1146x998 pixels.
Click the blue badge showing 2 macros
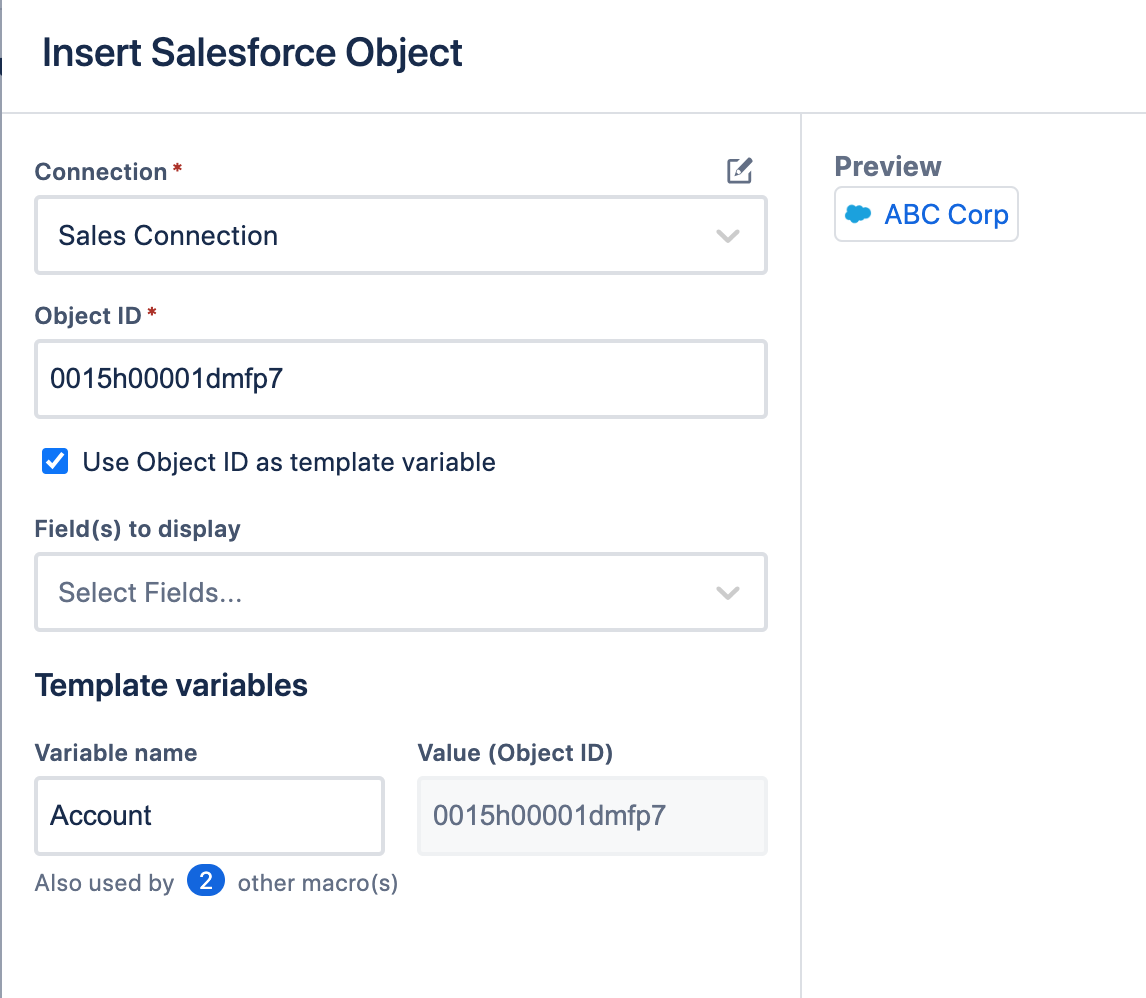pos(205,882)
